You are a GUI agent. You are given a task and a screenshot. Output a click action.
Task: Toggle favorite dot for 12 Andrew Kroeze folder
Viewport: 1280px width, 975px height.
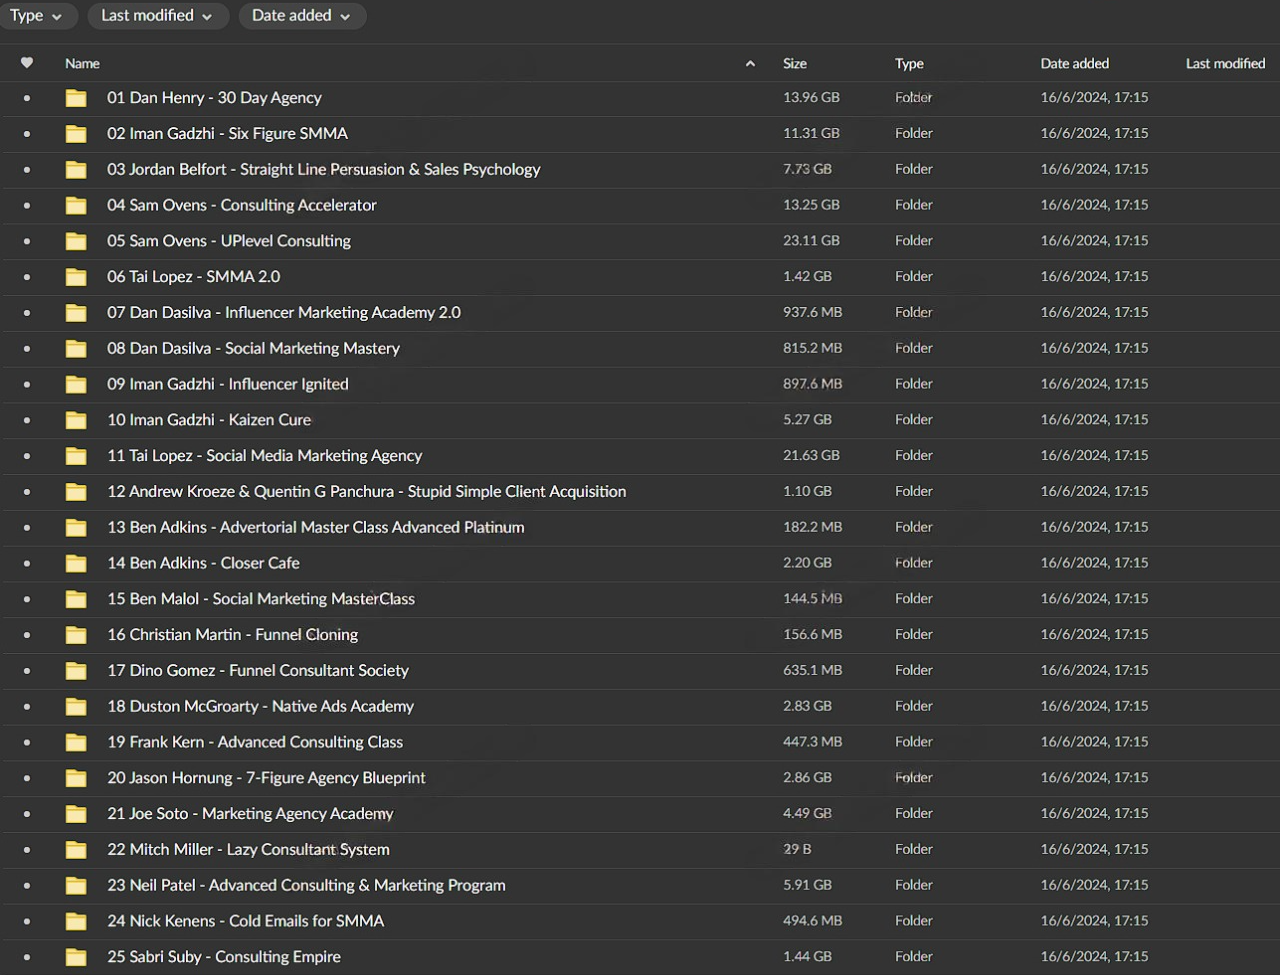(27, 492)
